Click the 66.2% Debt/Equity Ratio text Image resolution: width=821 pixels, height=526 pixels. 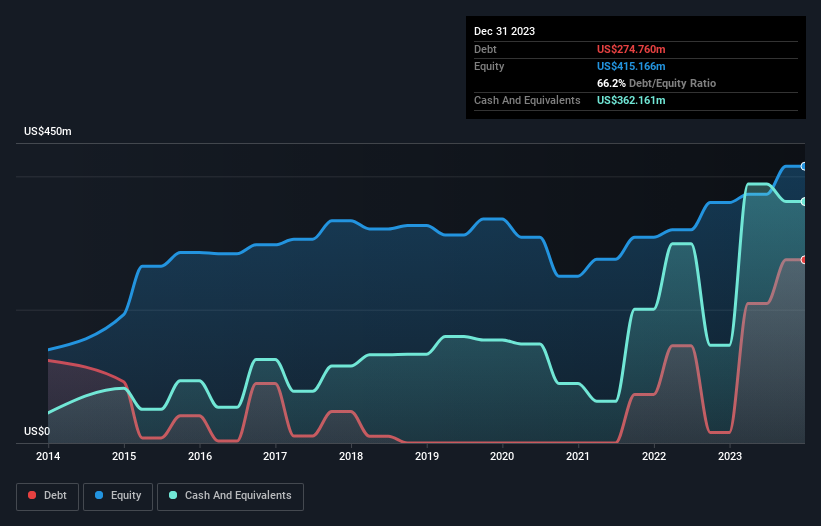[656, 83]
